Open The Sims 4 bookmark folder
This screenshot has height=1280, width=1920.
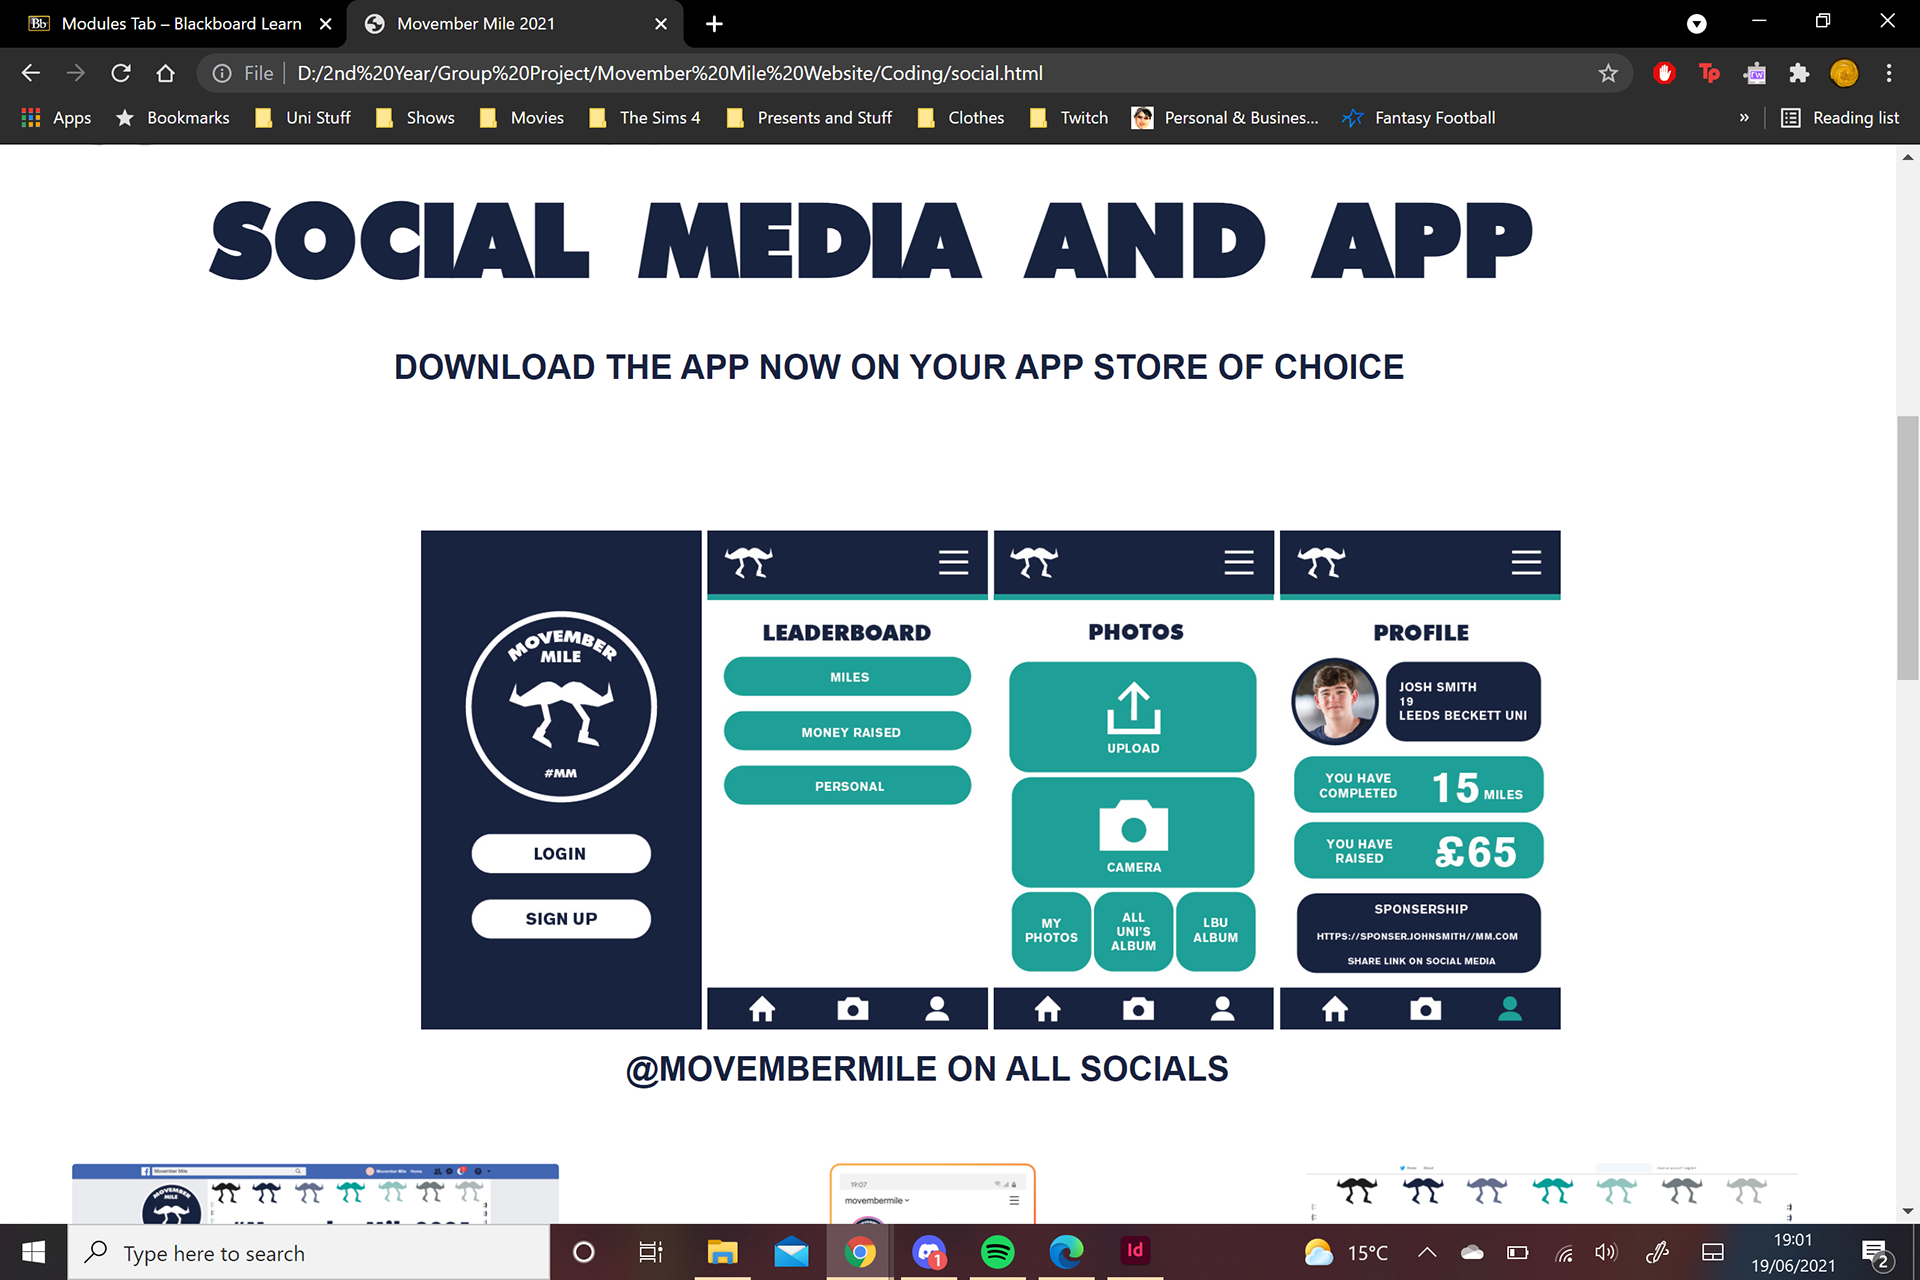click(645, 118)
